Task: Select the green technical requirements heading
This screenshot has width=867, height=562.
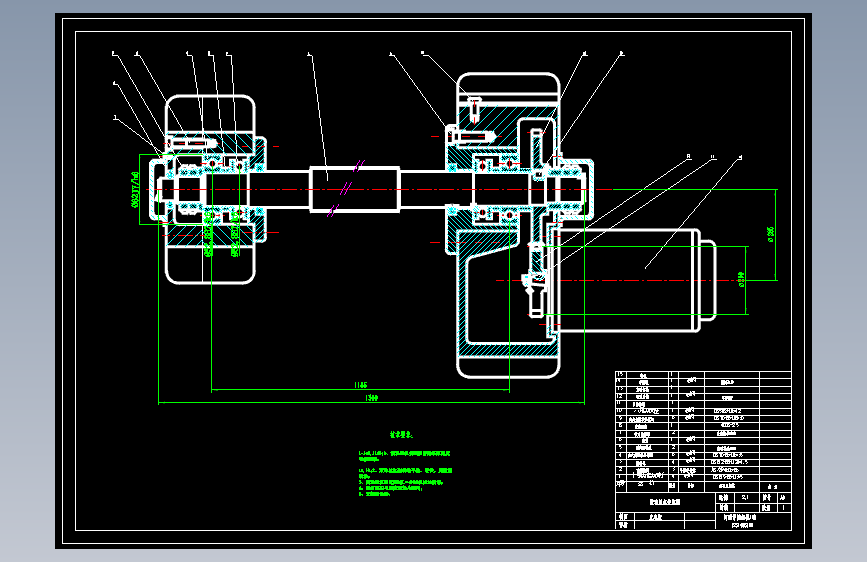Action: (401, 435)
